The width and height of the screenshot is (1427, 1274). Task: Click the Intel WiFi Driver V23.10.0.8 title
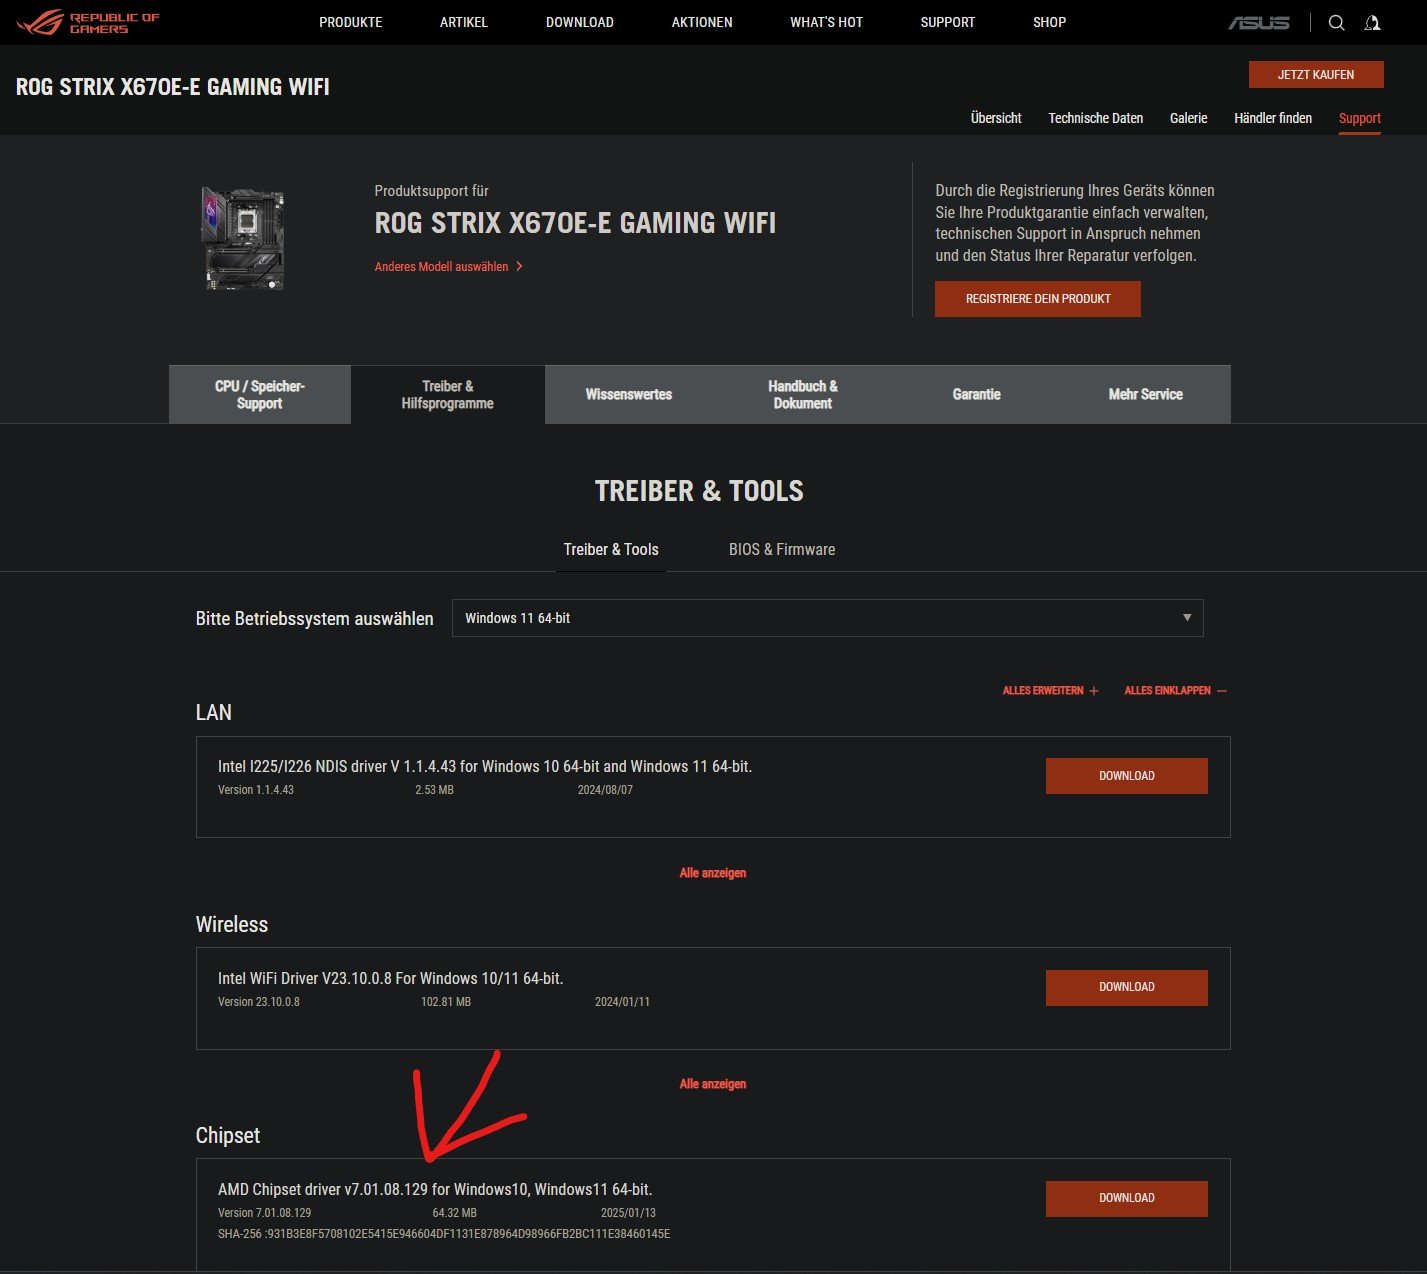pyautogui.click(x=390, y=978)
